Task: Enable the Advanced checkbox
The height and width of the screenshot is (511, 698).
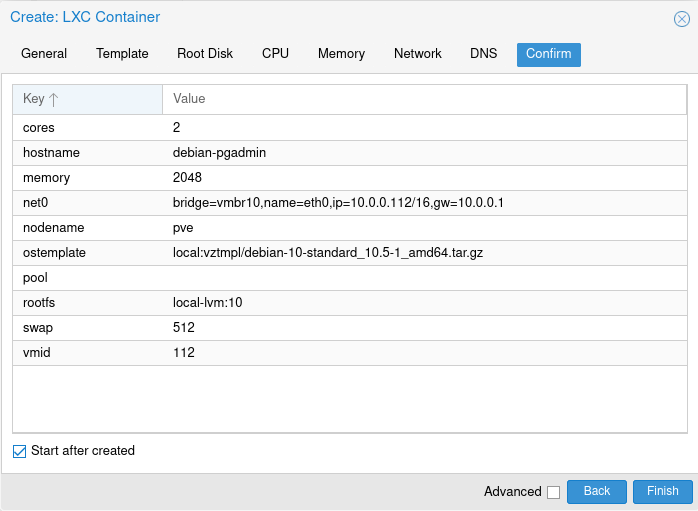Action: coord(553,492)
